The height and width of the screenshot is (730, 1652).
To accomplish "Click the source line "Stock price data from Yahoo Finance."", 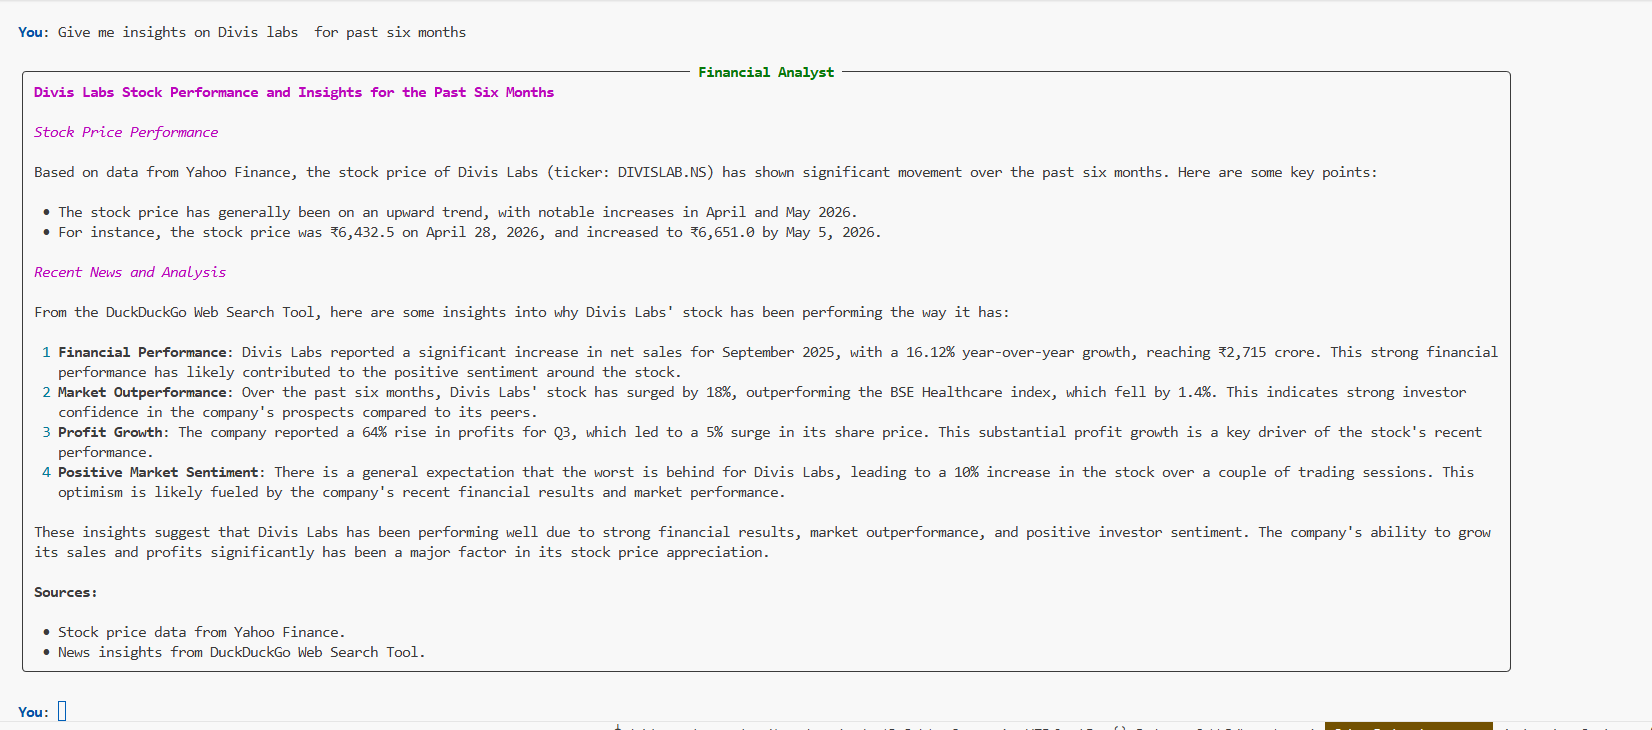I will [202, 632].
